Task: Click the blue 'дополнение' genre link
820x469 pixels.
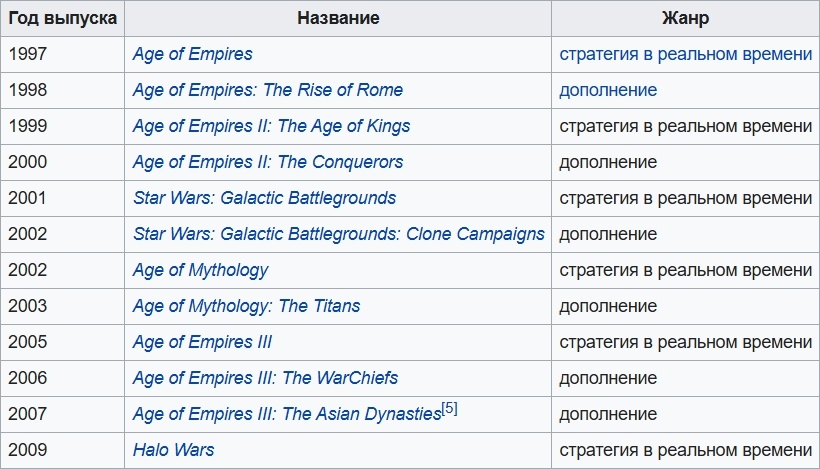Action: 608,90
